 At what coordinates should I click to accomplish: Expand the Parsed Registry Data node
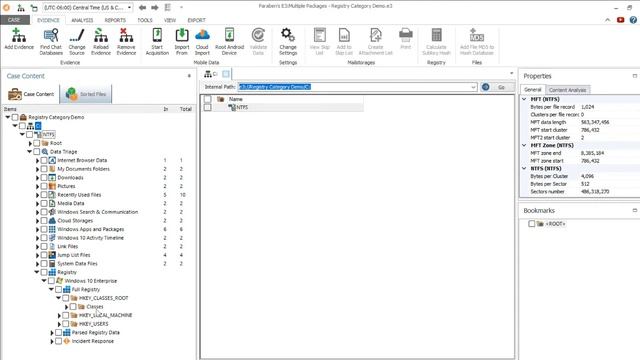click(x=52, y=333)
